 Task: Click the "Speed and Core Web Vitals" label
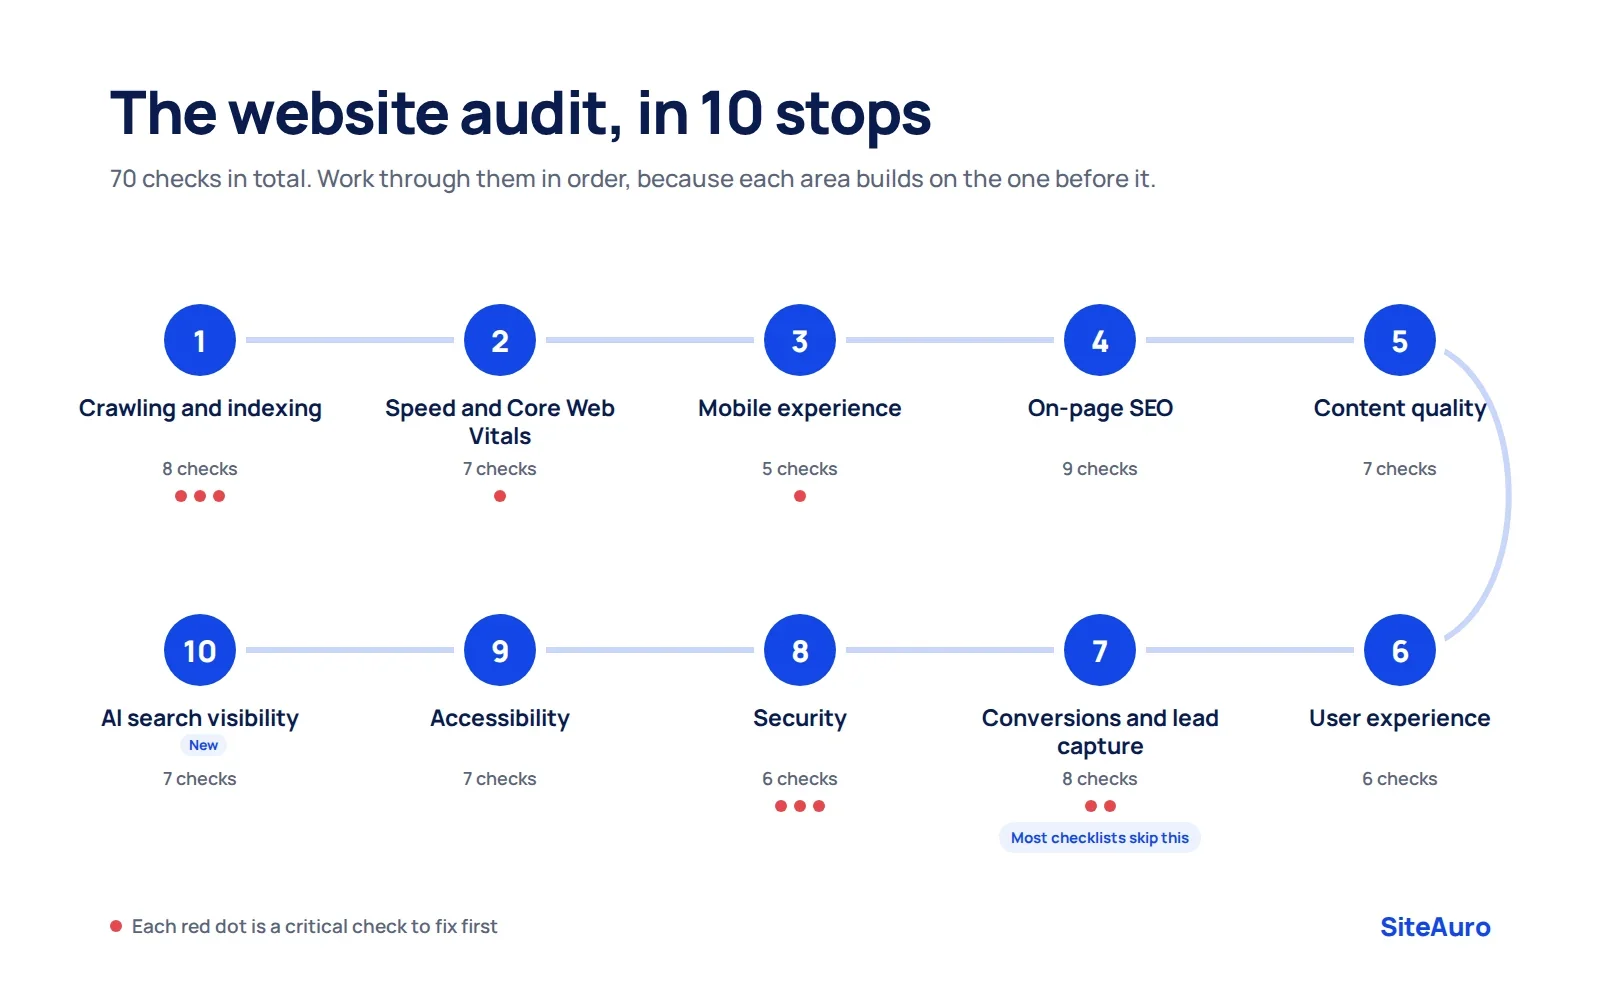click(500, 422)
